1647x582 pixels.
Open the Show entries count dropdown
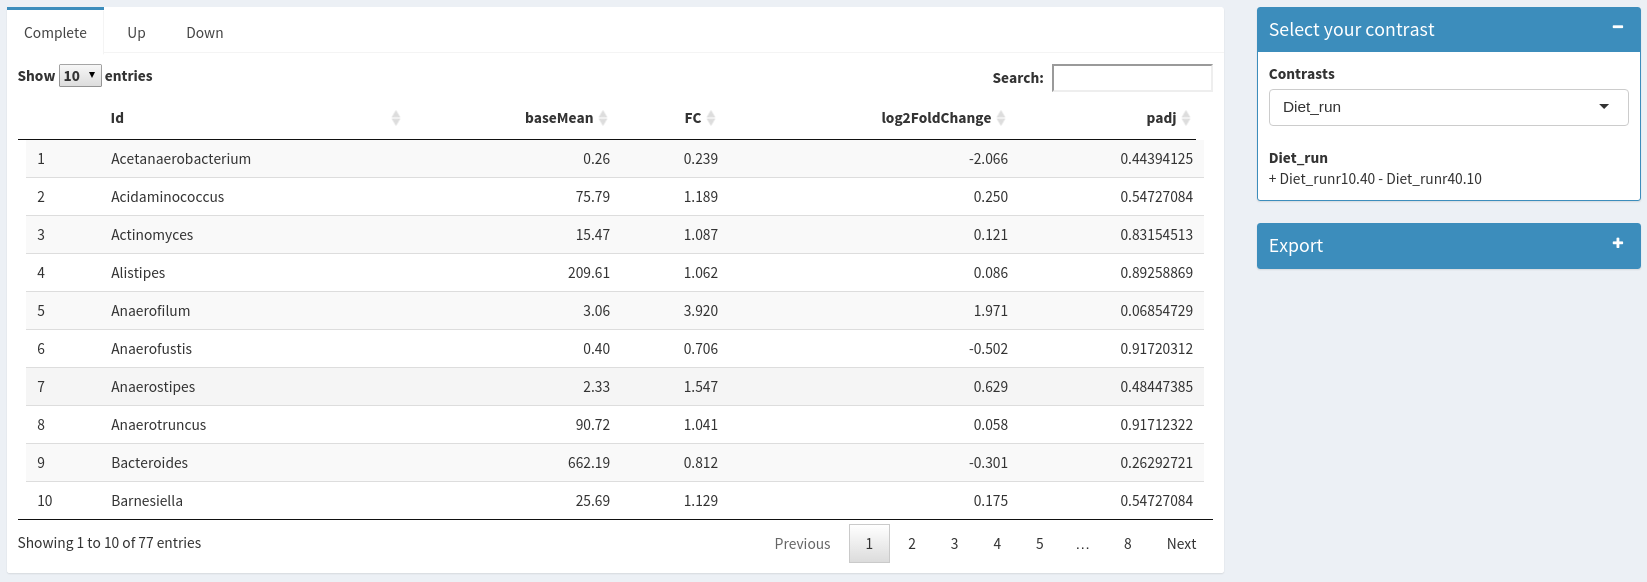point(80,76)
